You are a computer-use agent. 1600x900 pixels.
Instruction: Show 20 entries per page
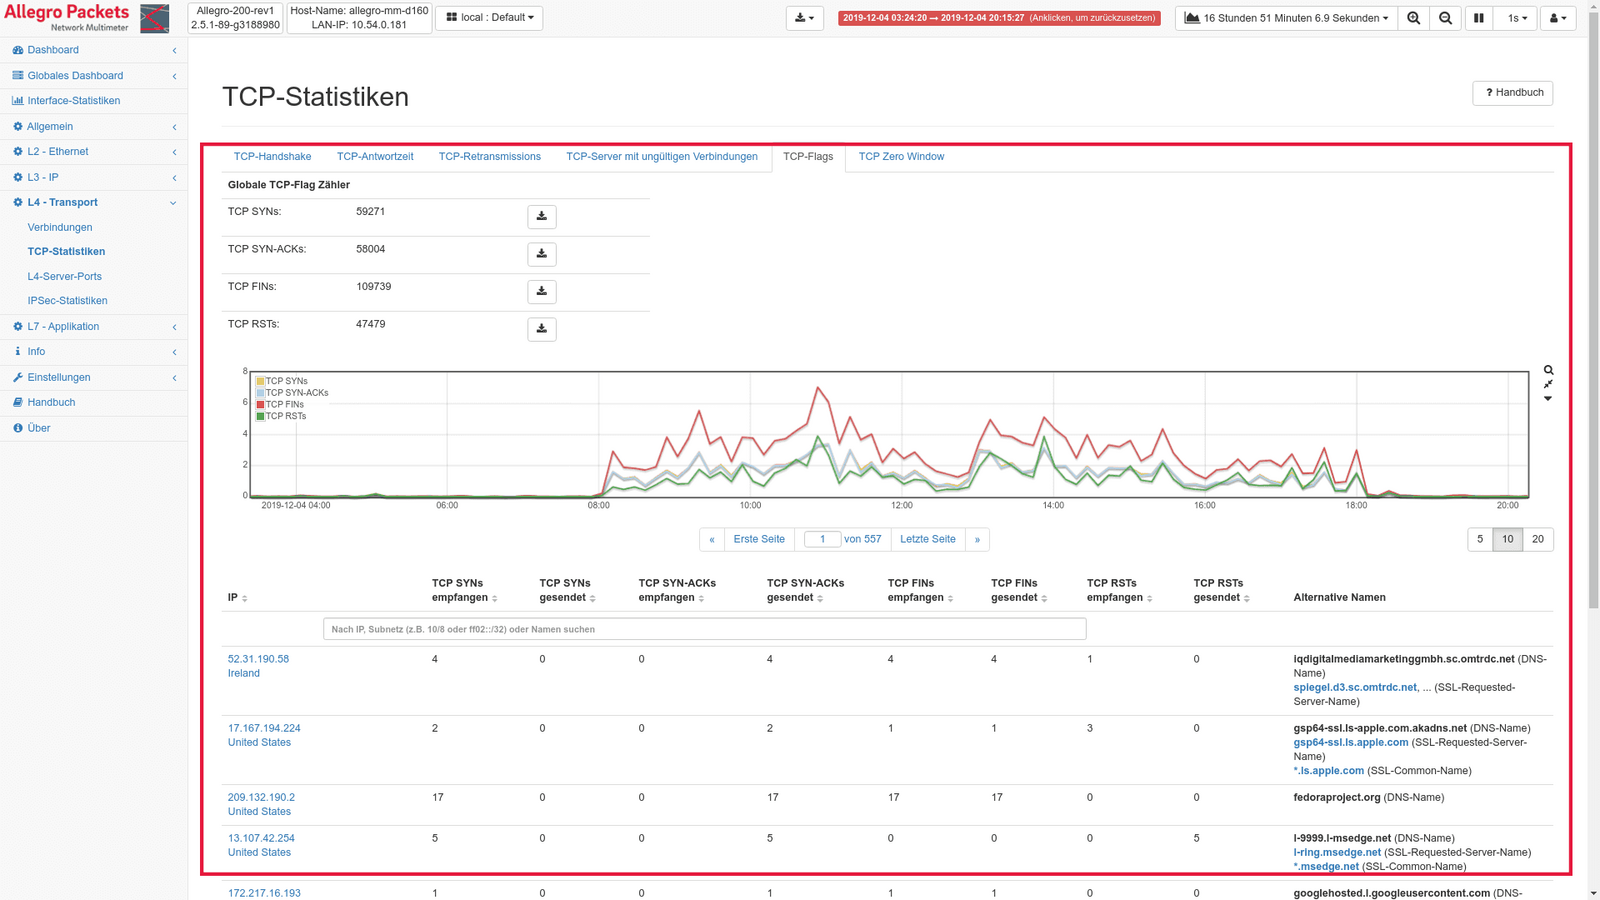(x=1537, y=539)
